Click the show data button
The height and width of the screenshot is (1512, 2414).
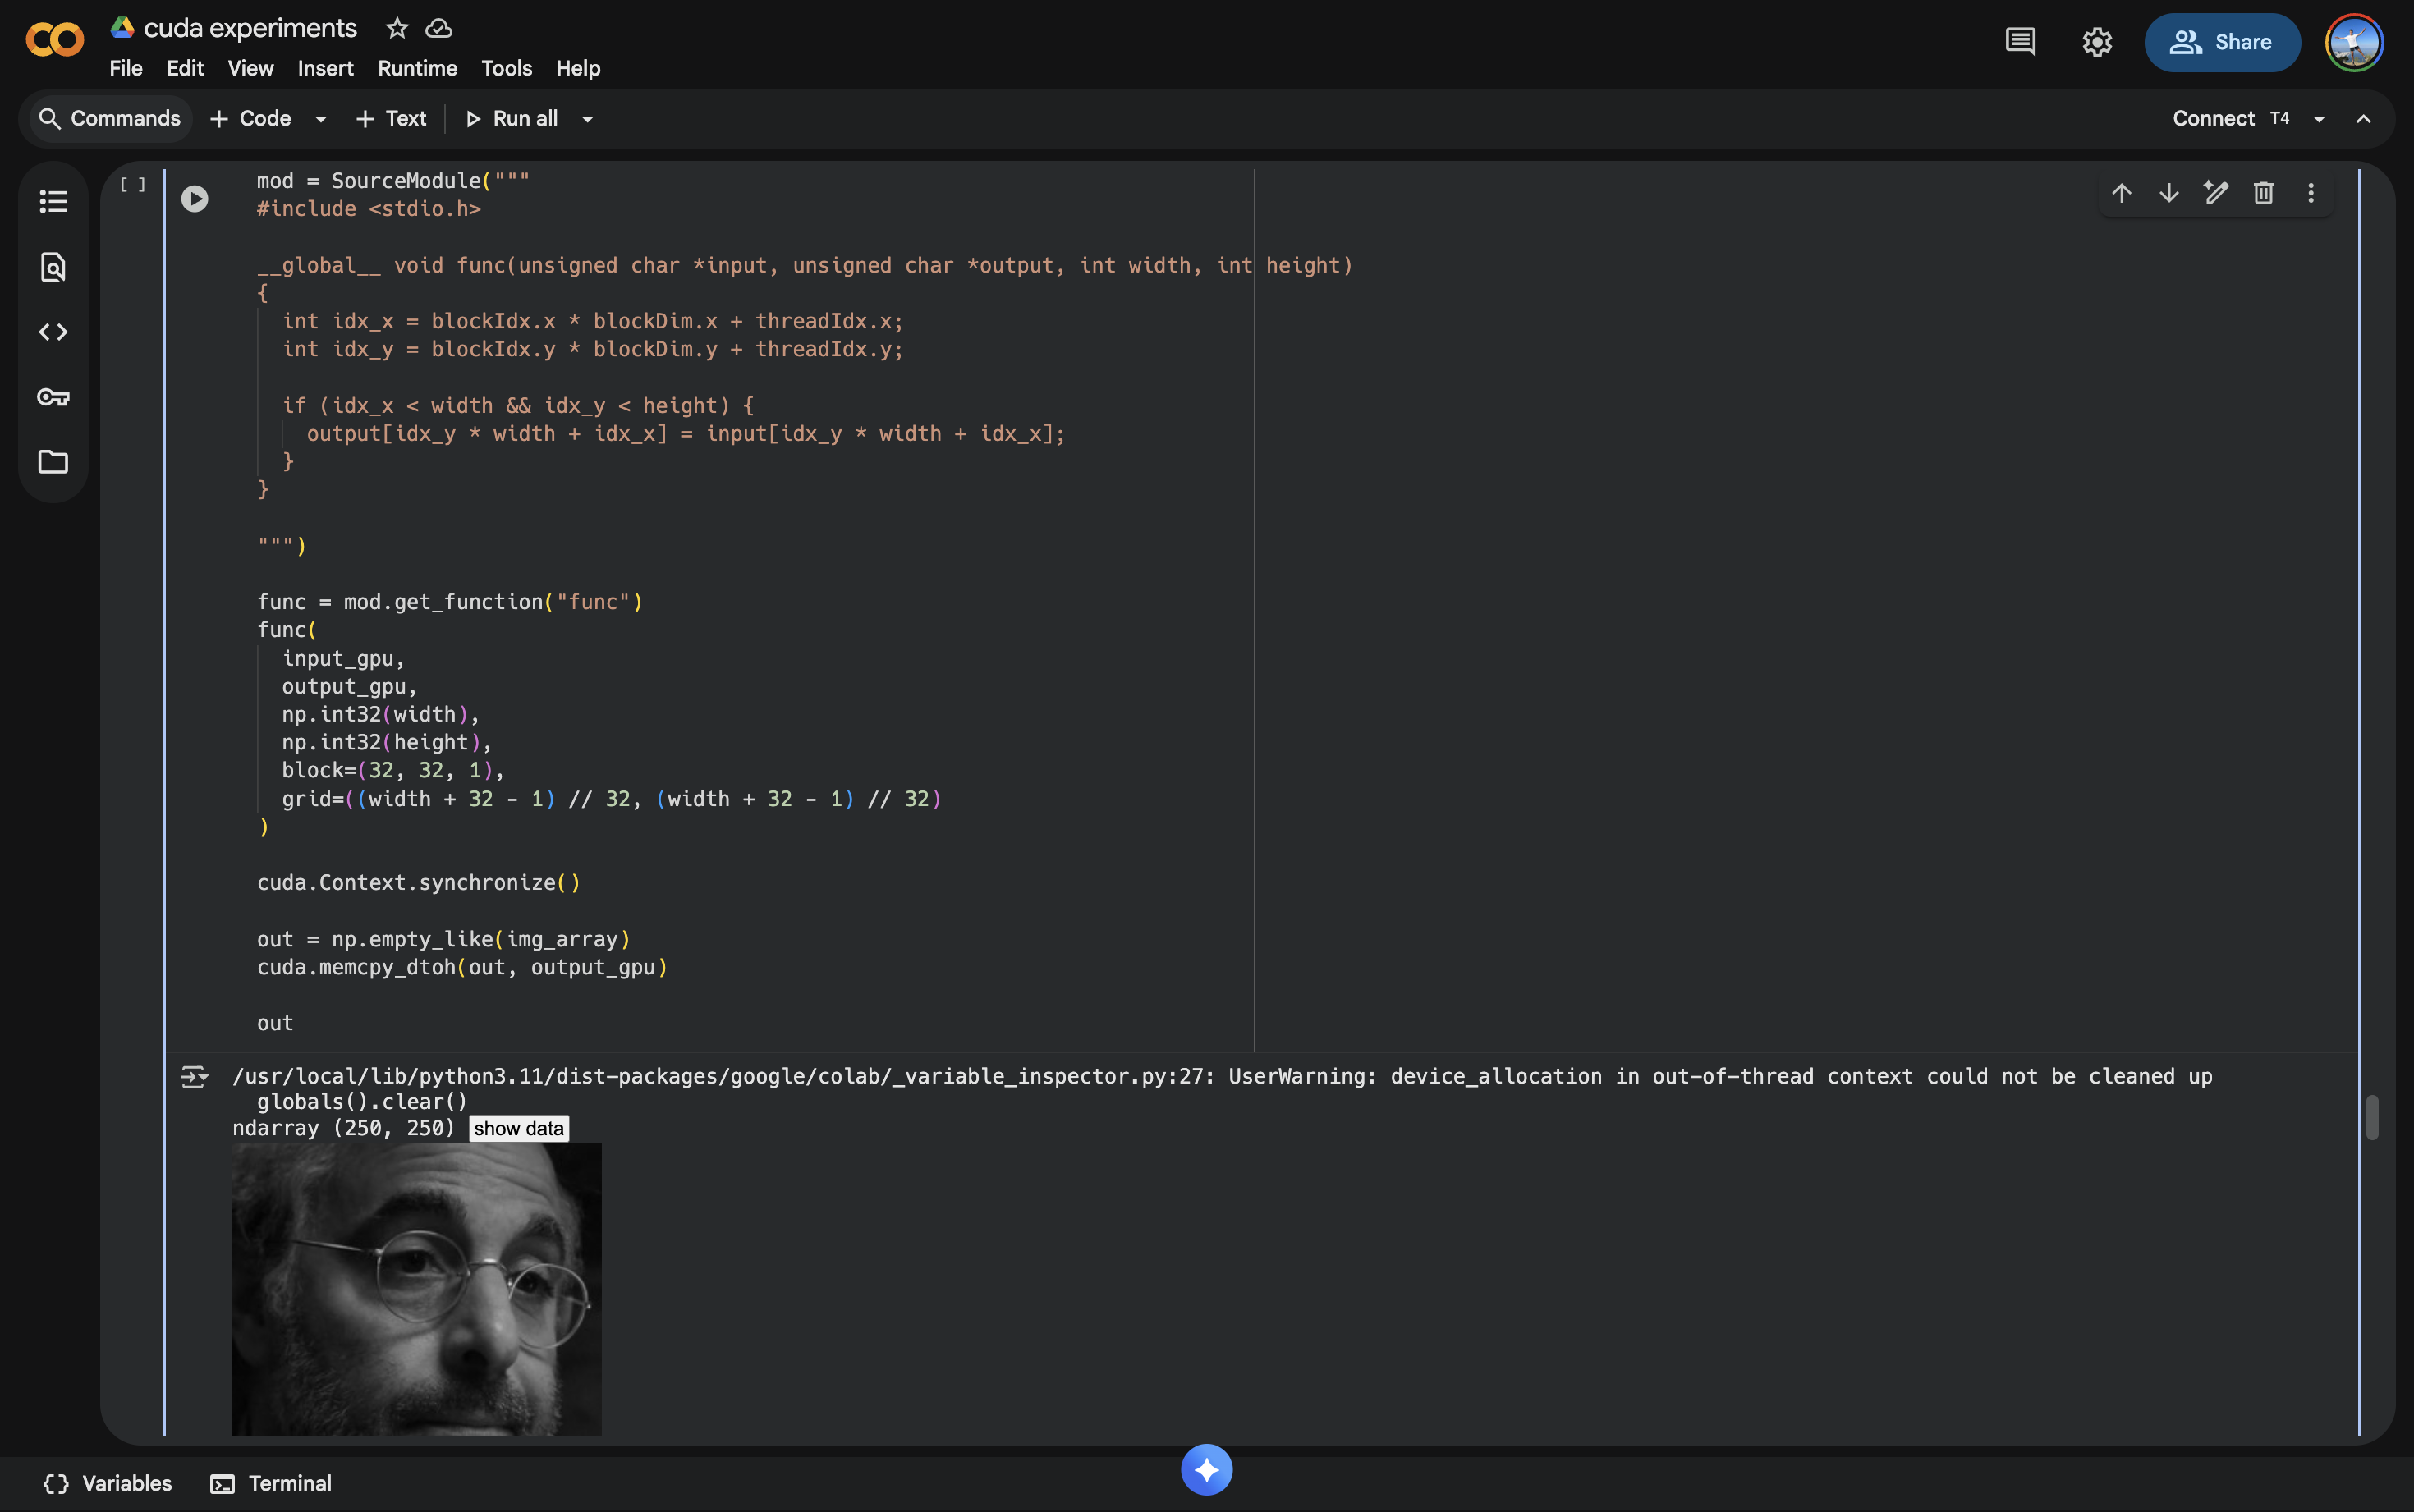tap(518, 1128)
